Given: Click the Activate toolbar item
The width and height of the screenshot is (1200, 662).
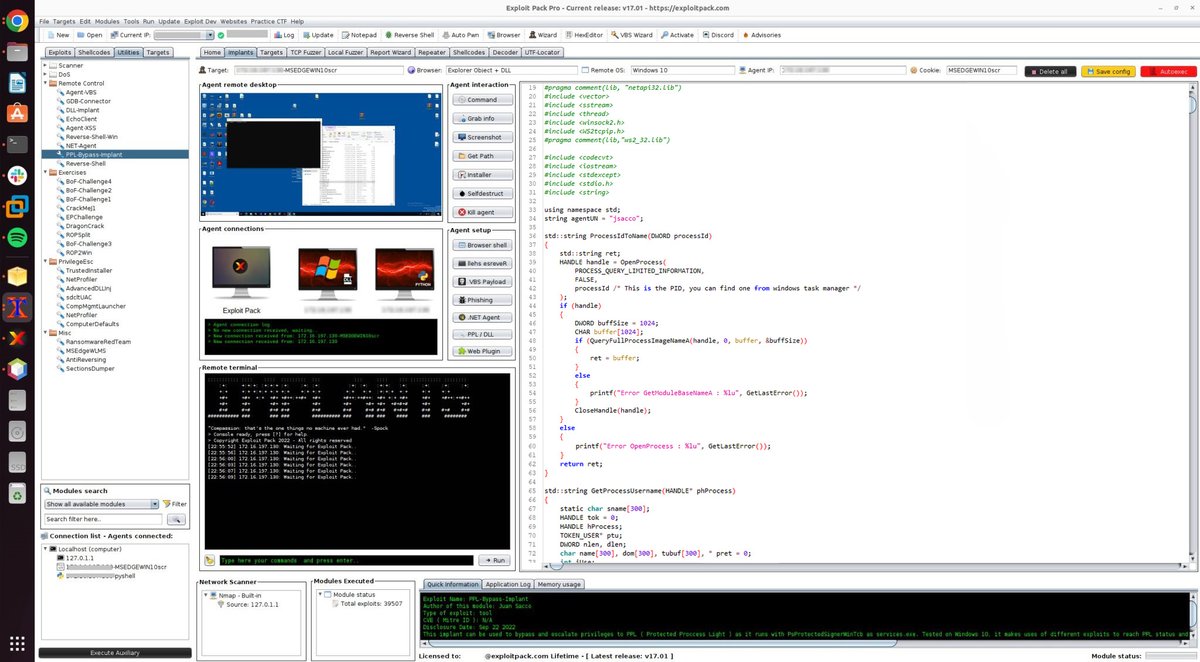Looking at the screenshot, I should coord(676,34).
